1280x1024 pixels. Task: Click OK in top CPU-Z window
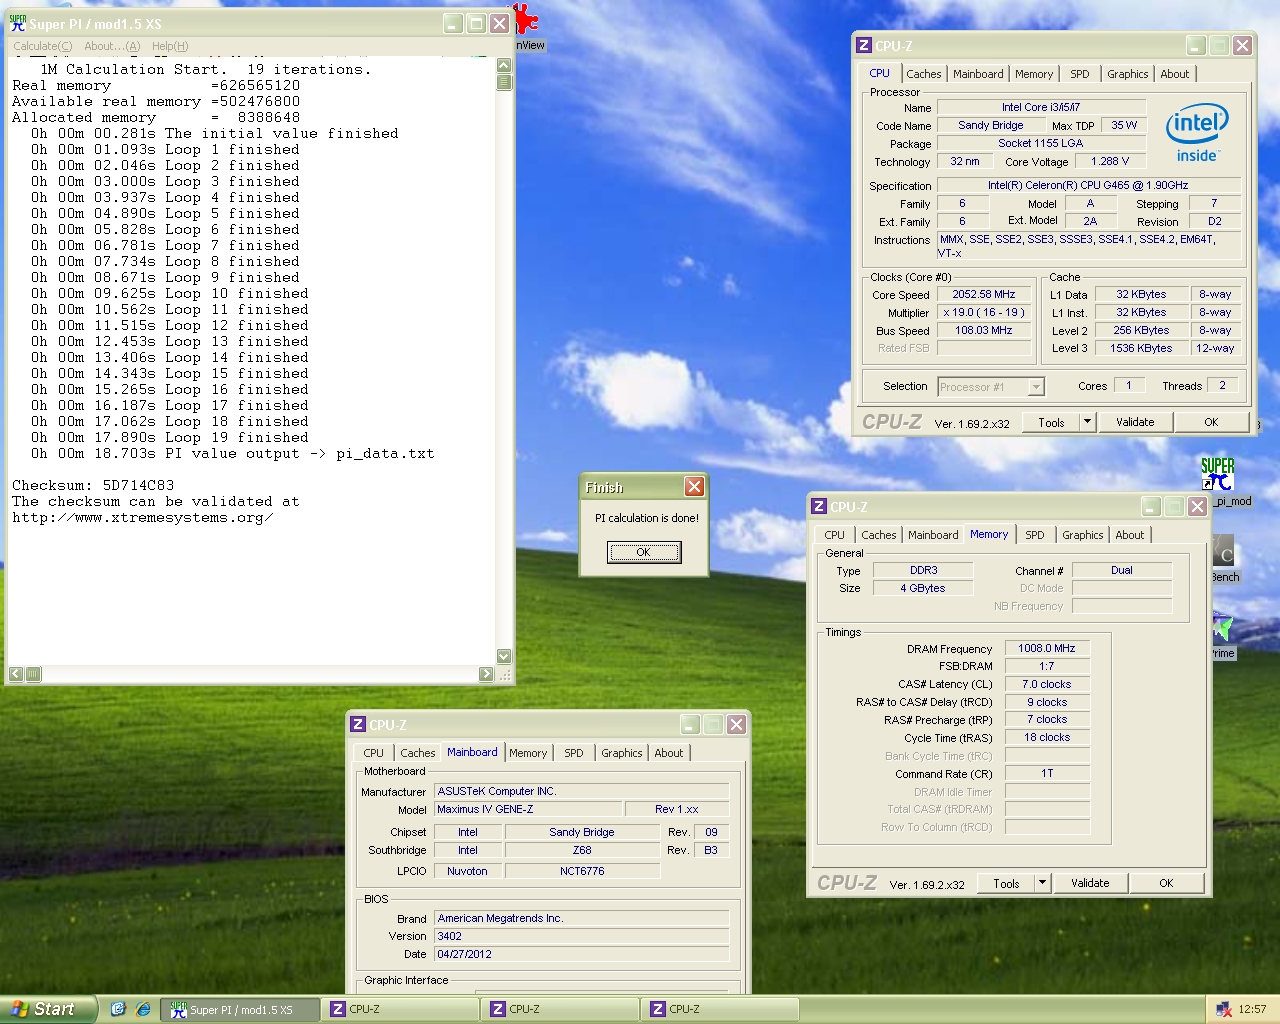tap(1211, 422)
